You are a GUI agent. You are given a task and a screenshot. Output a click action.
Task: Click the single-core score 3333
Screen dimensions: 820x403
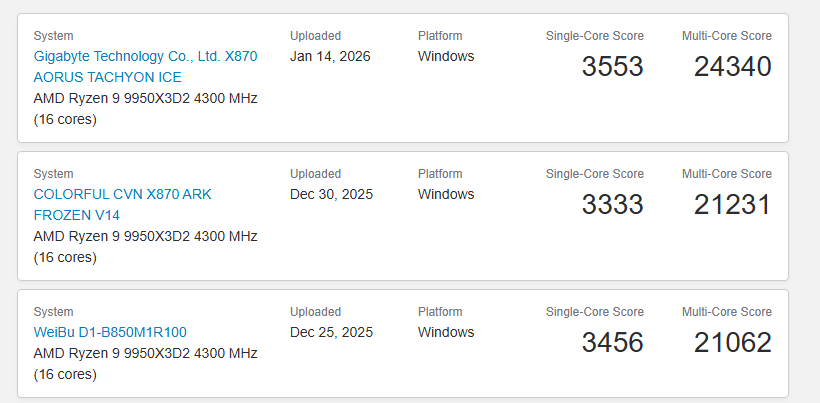coord(612,205)
